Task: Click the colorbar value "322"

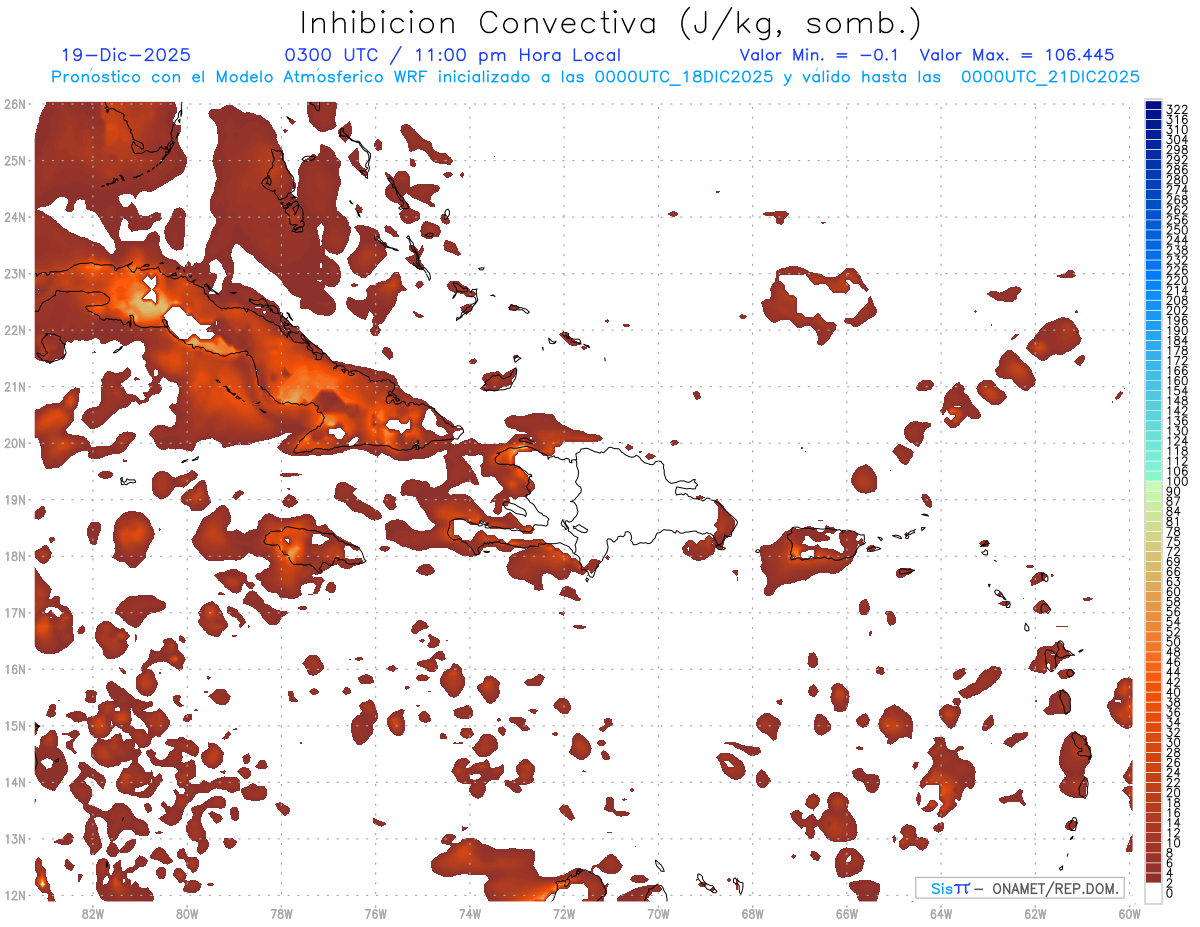Action: tap(1177, 109)
